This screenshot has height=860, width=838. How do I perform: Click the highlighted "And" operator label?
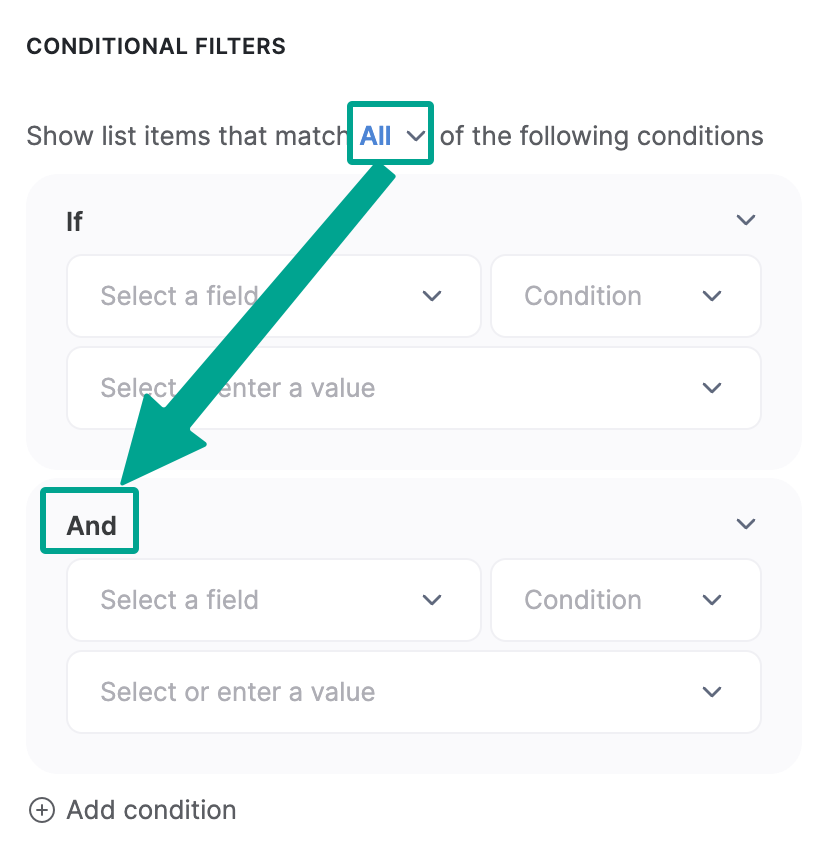(91, 525)
